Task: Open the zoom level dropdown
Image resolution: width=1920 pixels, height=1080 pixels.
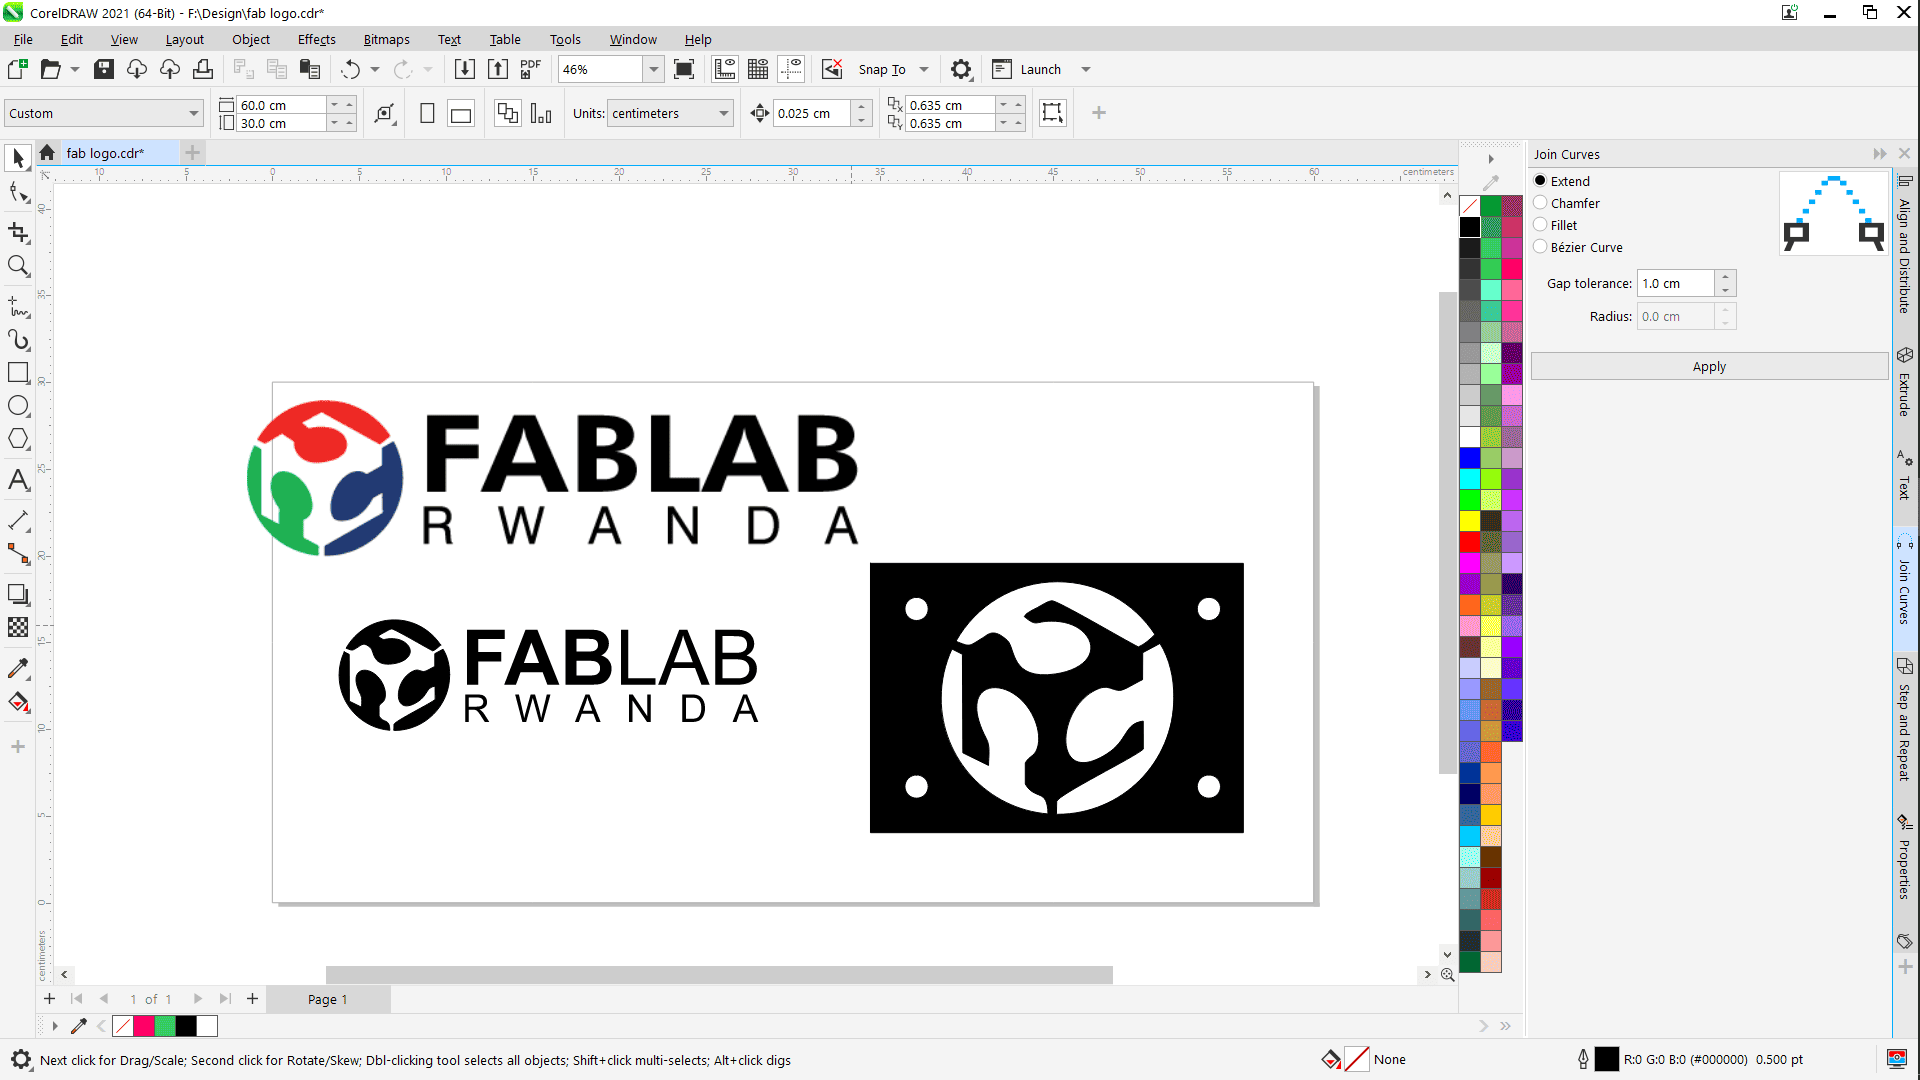Action: click(x=654, y=69)
